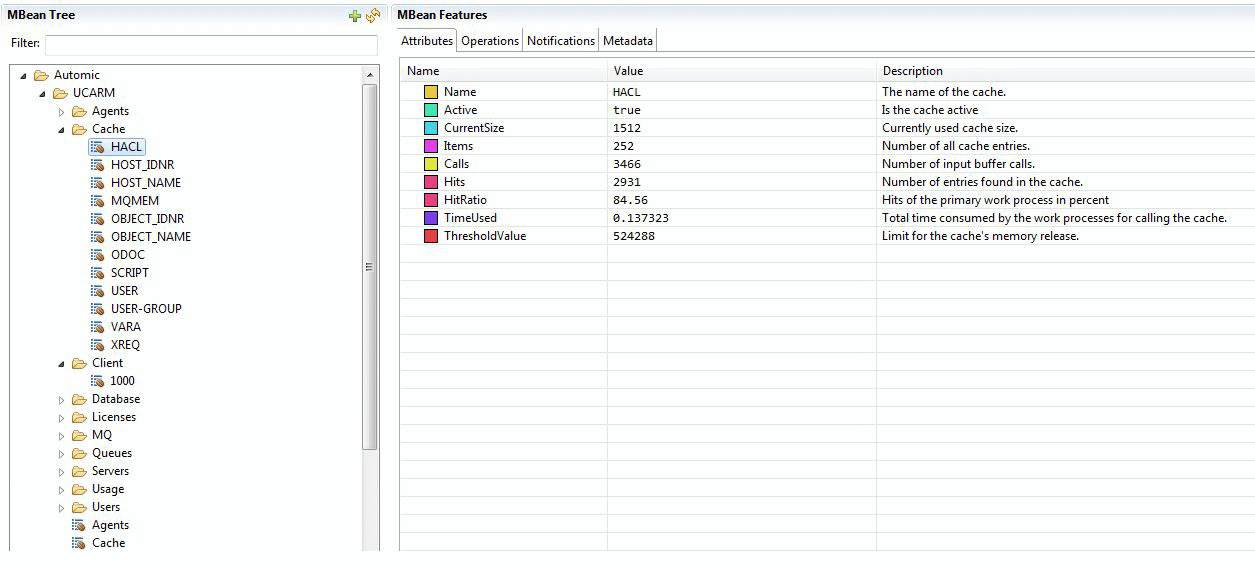This screenshot has width=1255, height=569.
Task: Select the Active value true
Action: point(627,110)
